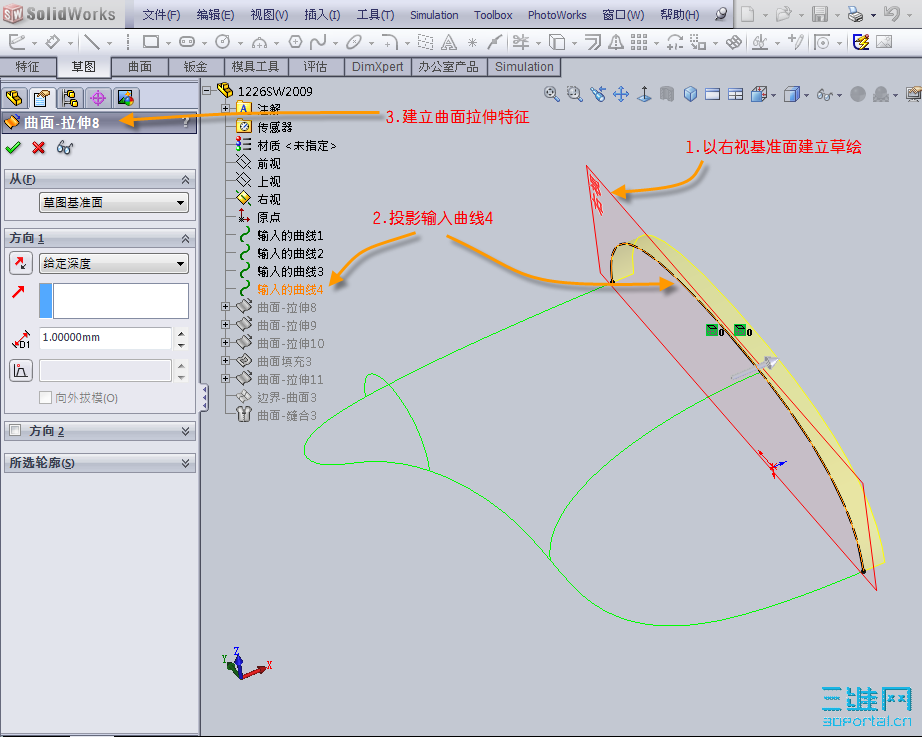The width and height of the screenshot is (922, 737).
Task: Select the Line sketch tool
Action: point(91,42)
